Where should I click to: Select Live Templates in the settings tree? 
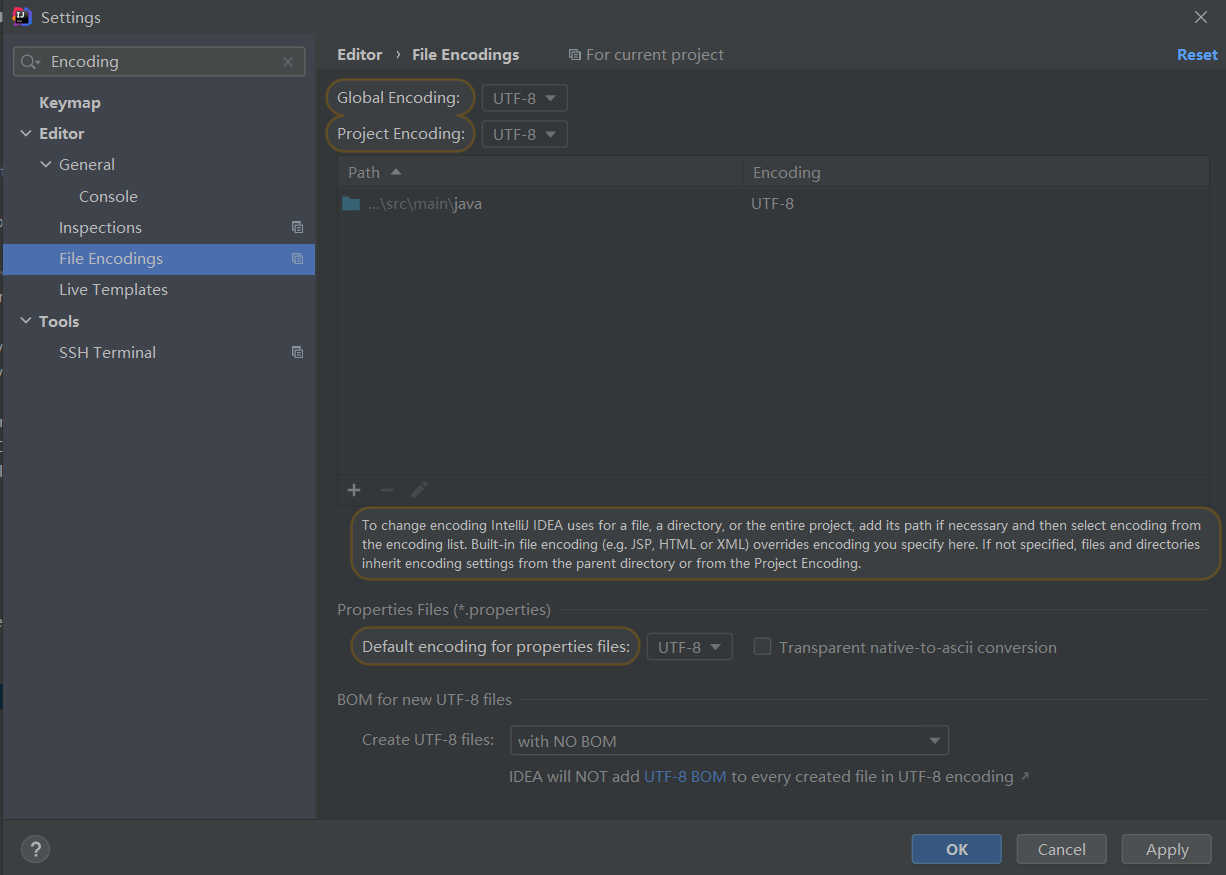(113, 289)
